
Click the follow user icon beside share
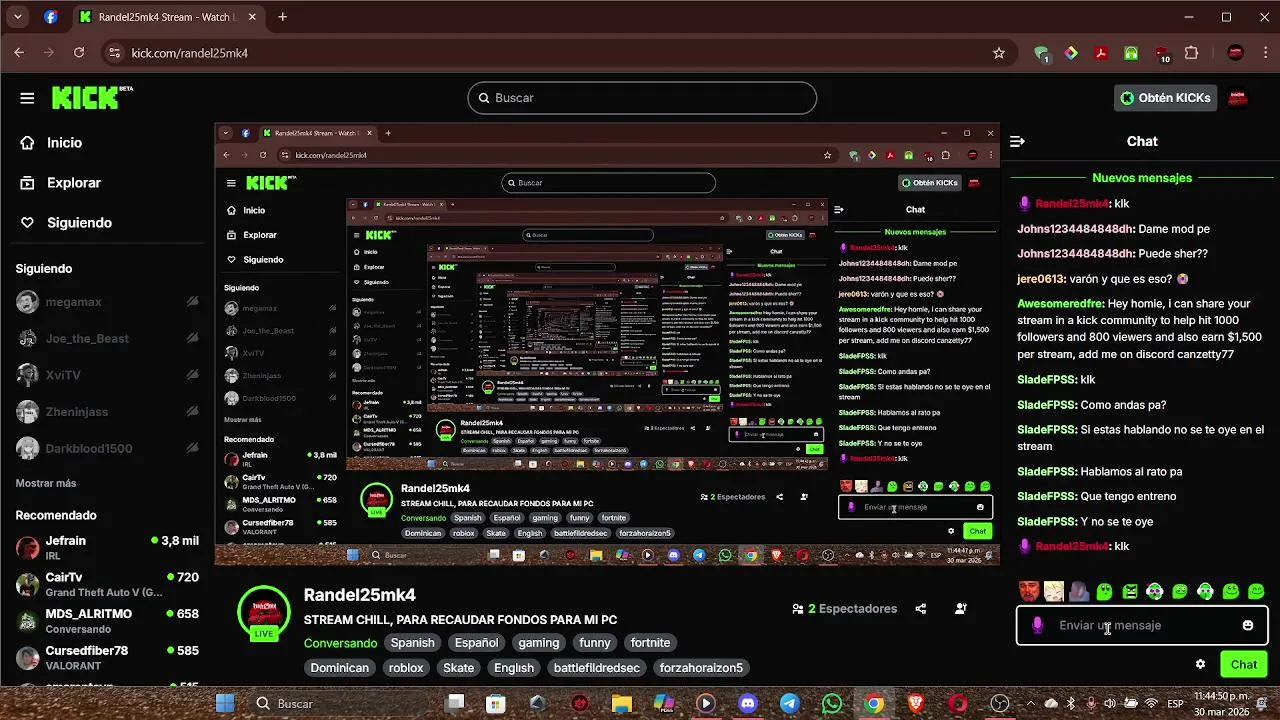961,609
